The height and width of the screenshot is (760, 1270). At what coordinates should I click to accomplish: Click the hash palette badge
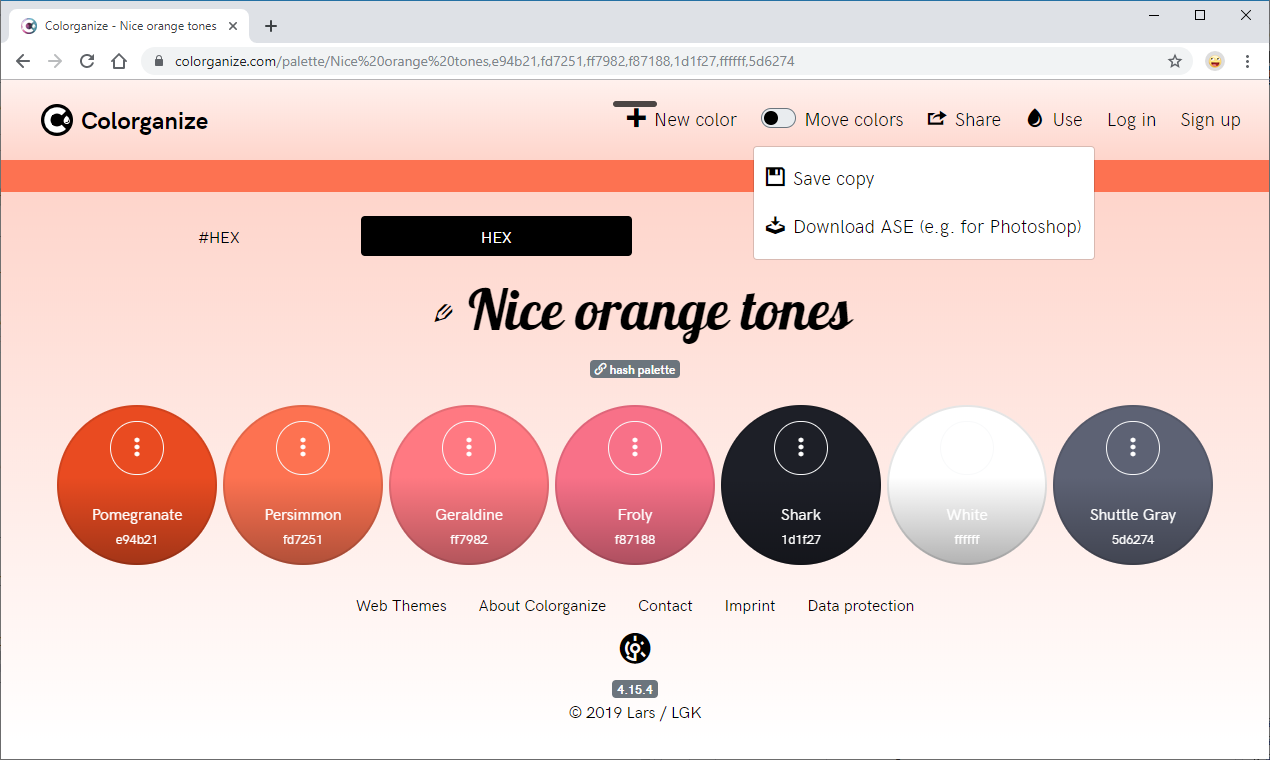634,369
